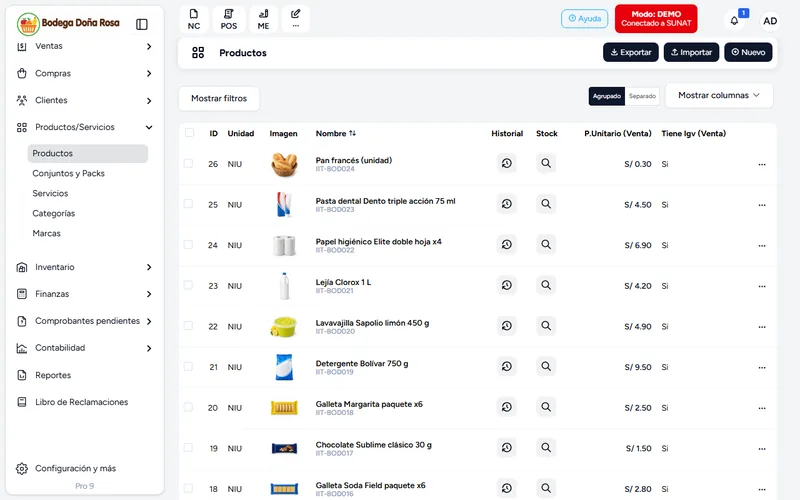Screen dimensions: 800x500
Task: Open Configuración y más gear
Action: click(x=21, y=468)
